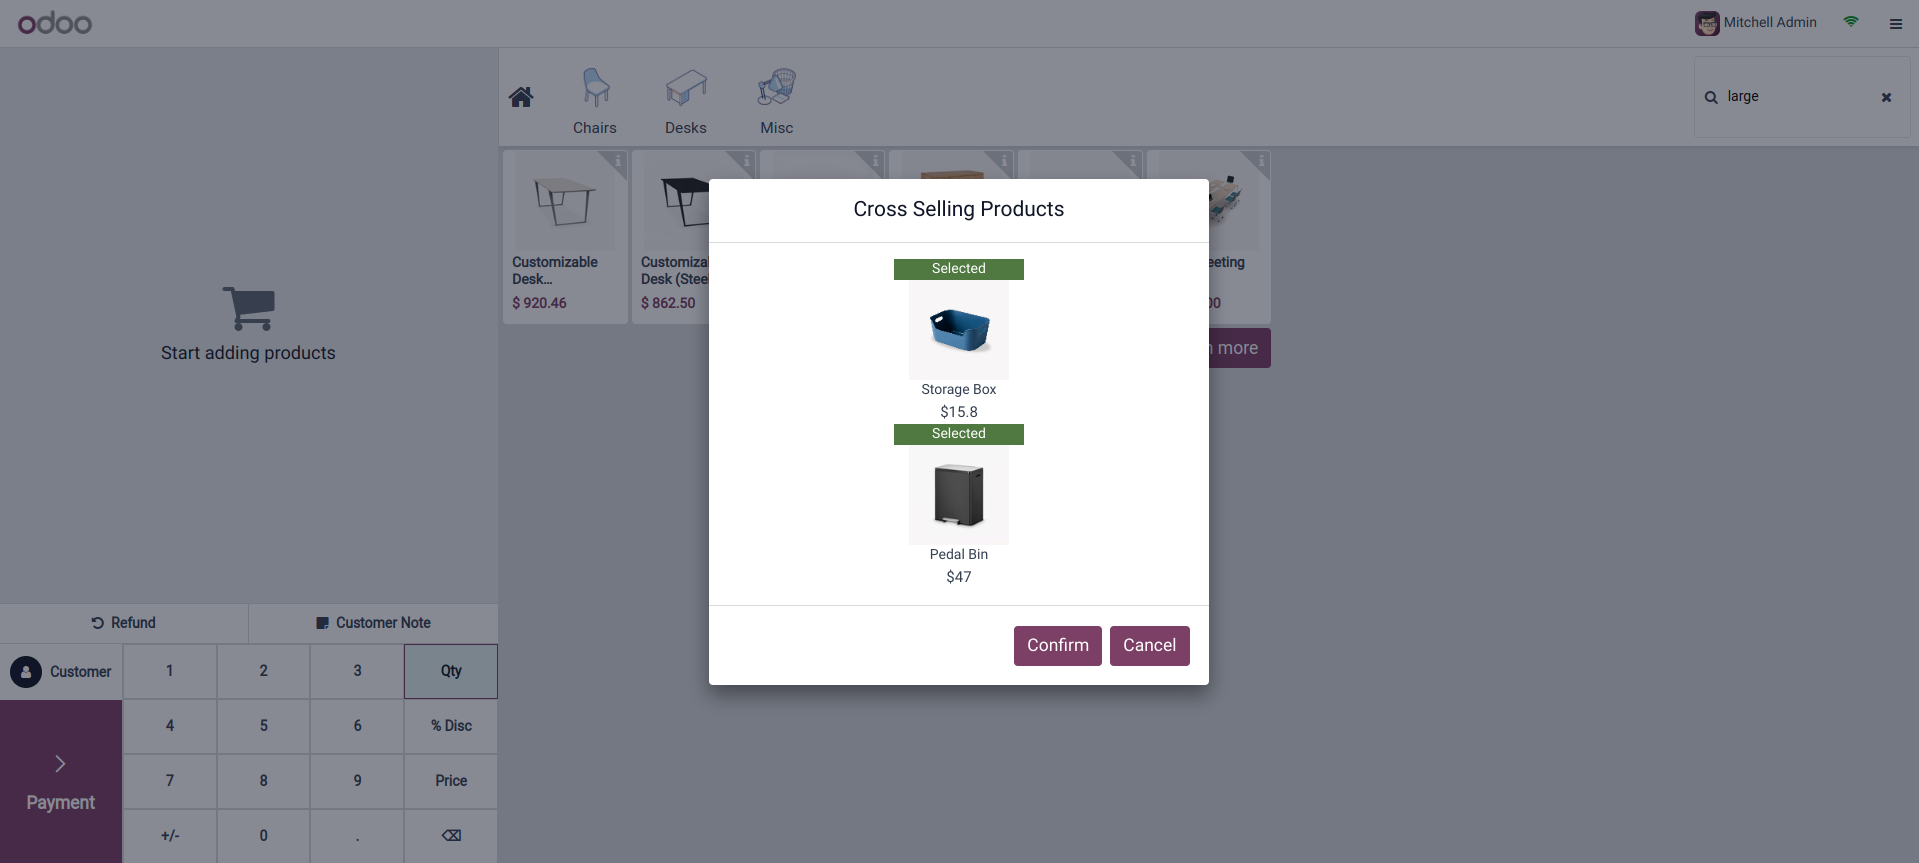Cancel the Cross Selling Products dialog
This screenshot has width=1919, height=863.
(x=1149, y=646)
